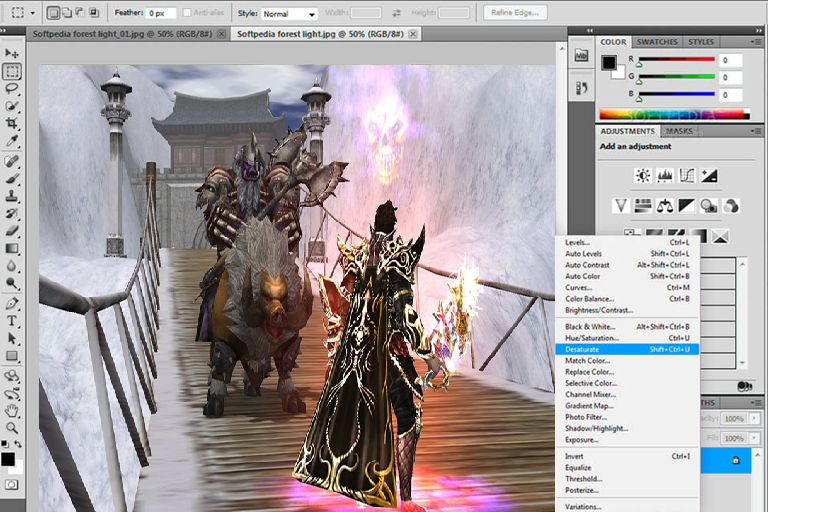The width and height of the screenshot is (819, 512).
Task: Close the Softpedia forest light.jpg tab
Action: coord(413,34)
